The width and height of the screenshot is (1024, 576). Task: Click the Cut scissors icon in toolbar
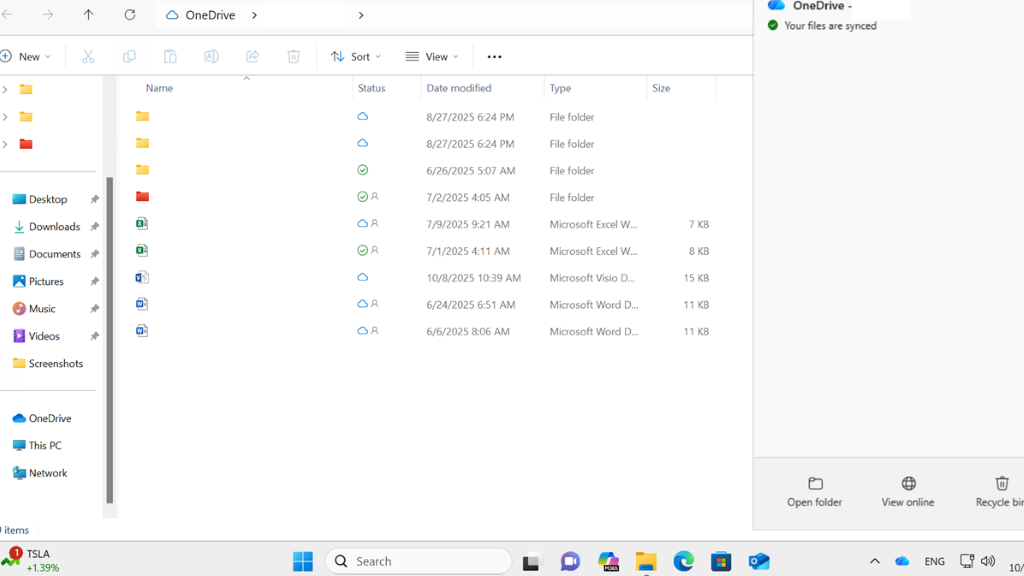click(x=88, y=57)
